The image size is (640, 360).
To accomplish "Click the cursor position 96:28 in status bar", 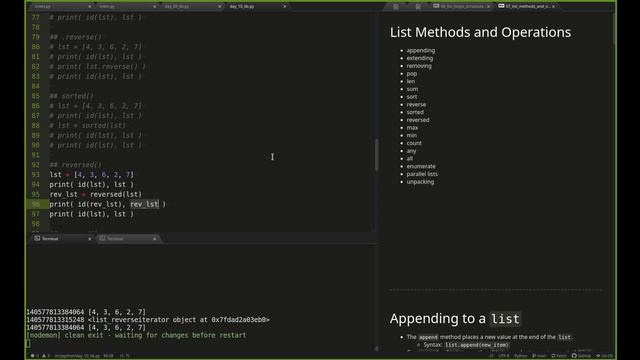I will pos(108,356).
